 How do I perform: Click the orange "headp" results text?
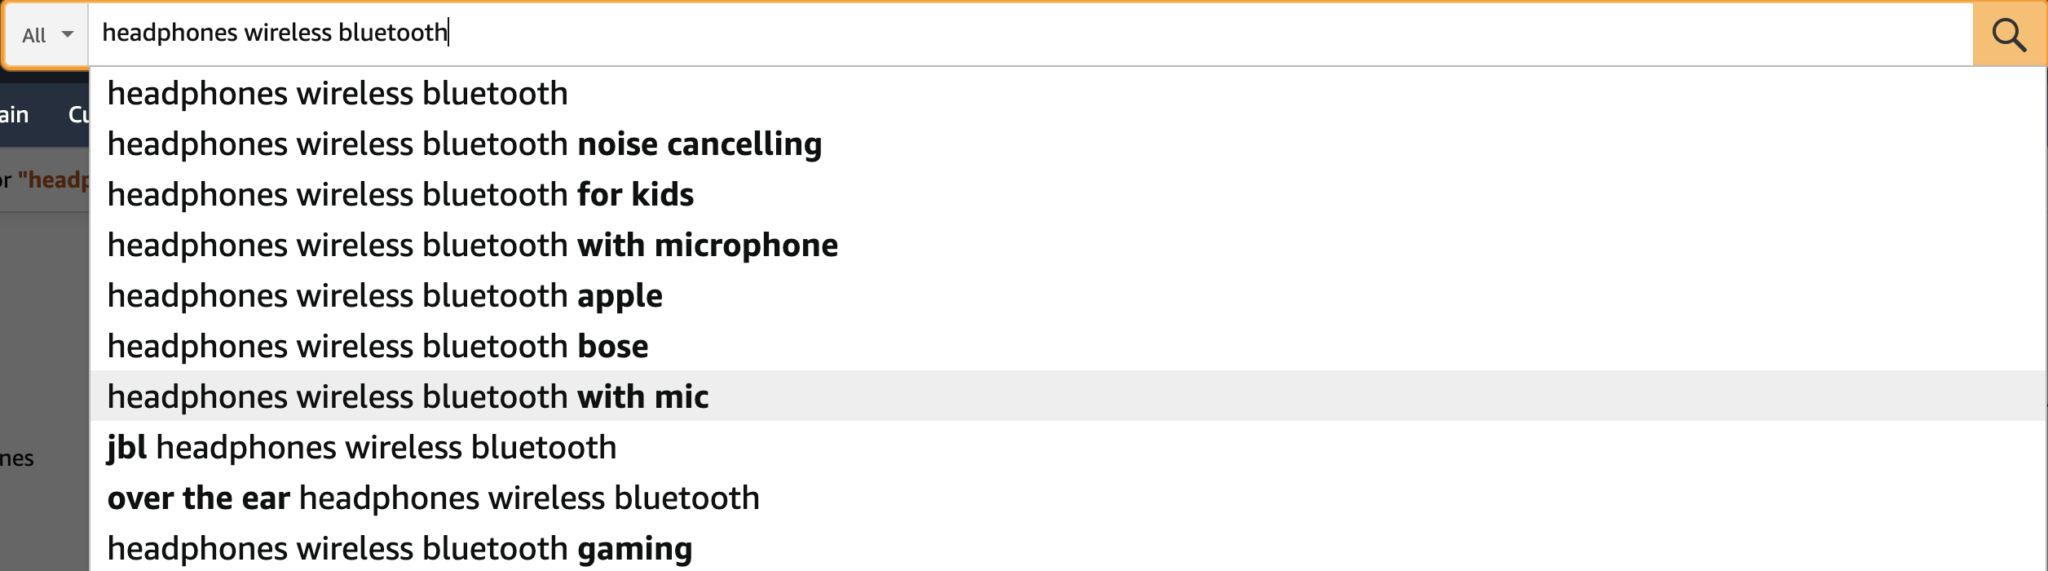tap(53, 180)
